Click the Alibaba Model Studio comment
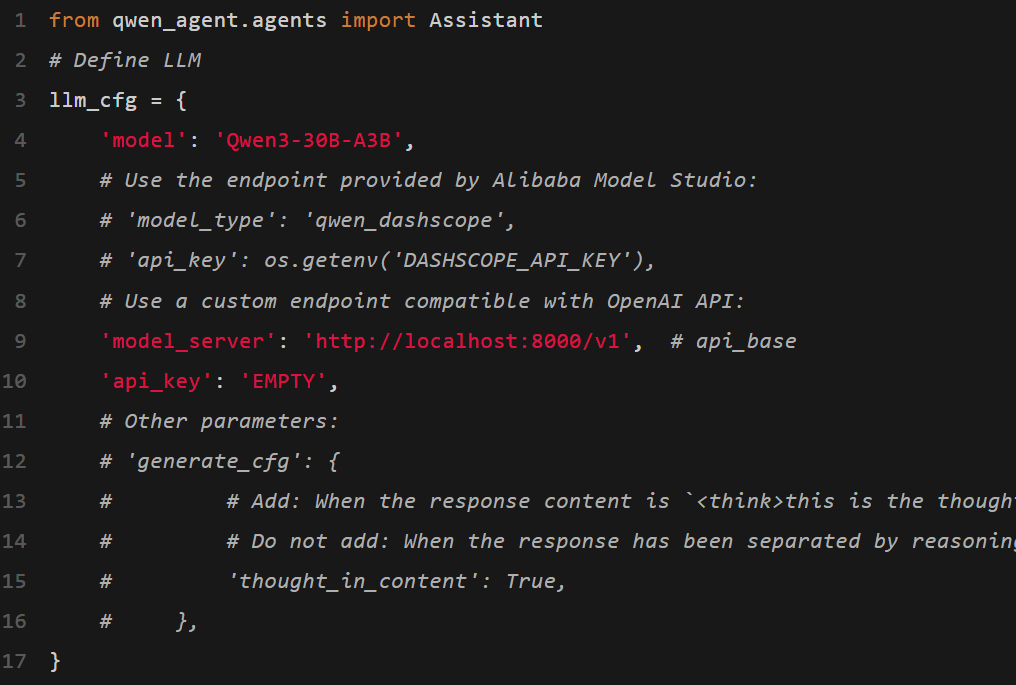1016x685 pixels. (x=429, y=180)
